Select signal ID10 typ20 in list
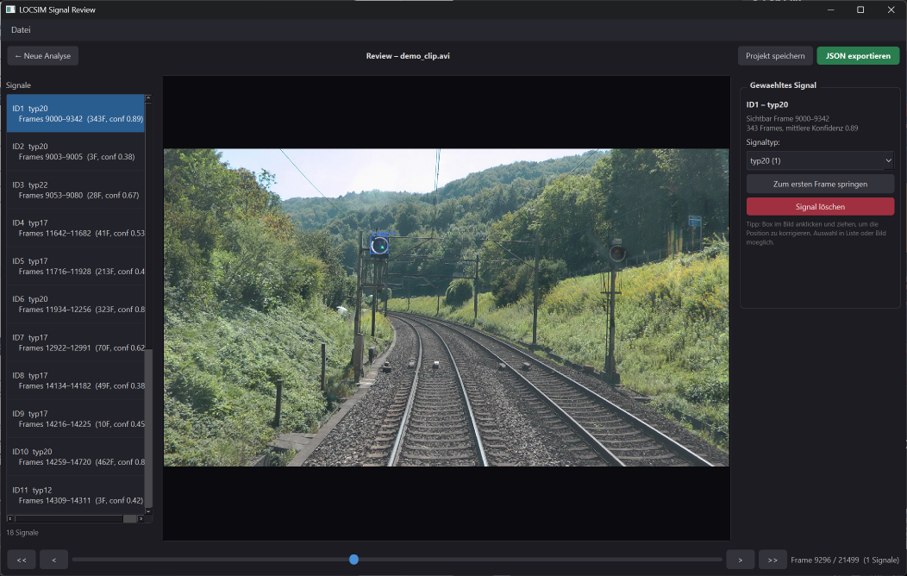This screenshot has width=907, height=576. (x=76, y=457)
